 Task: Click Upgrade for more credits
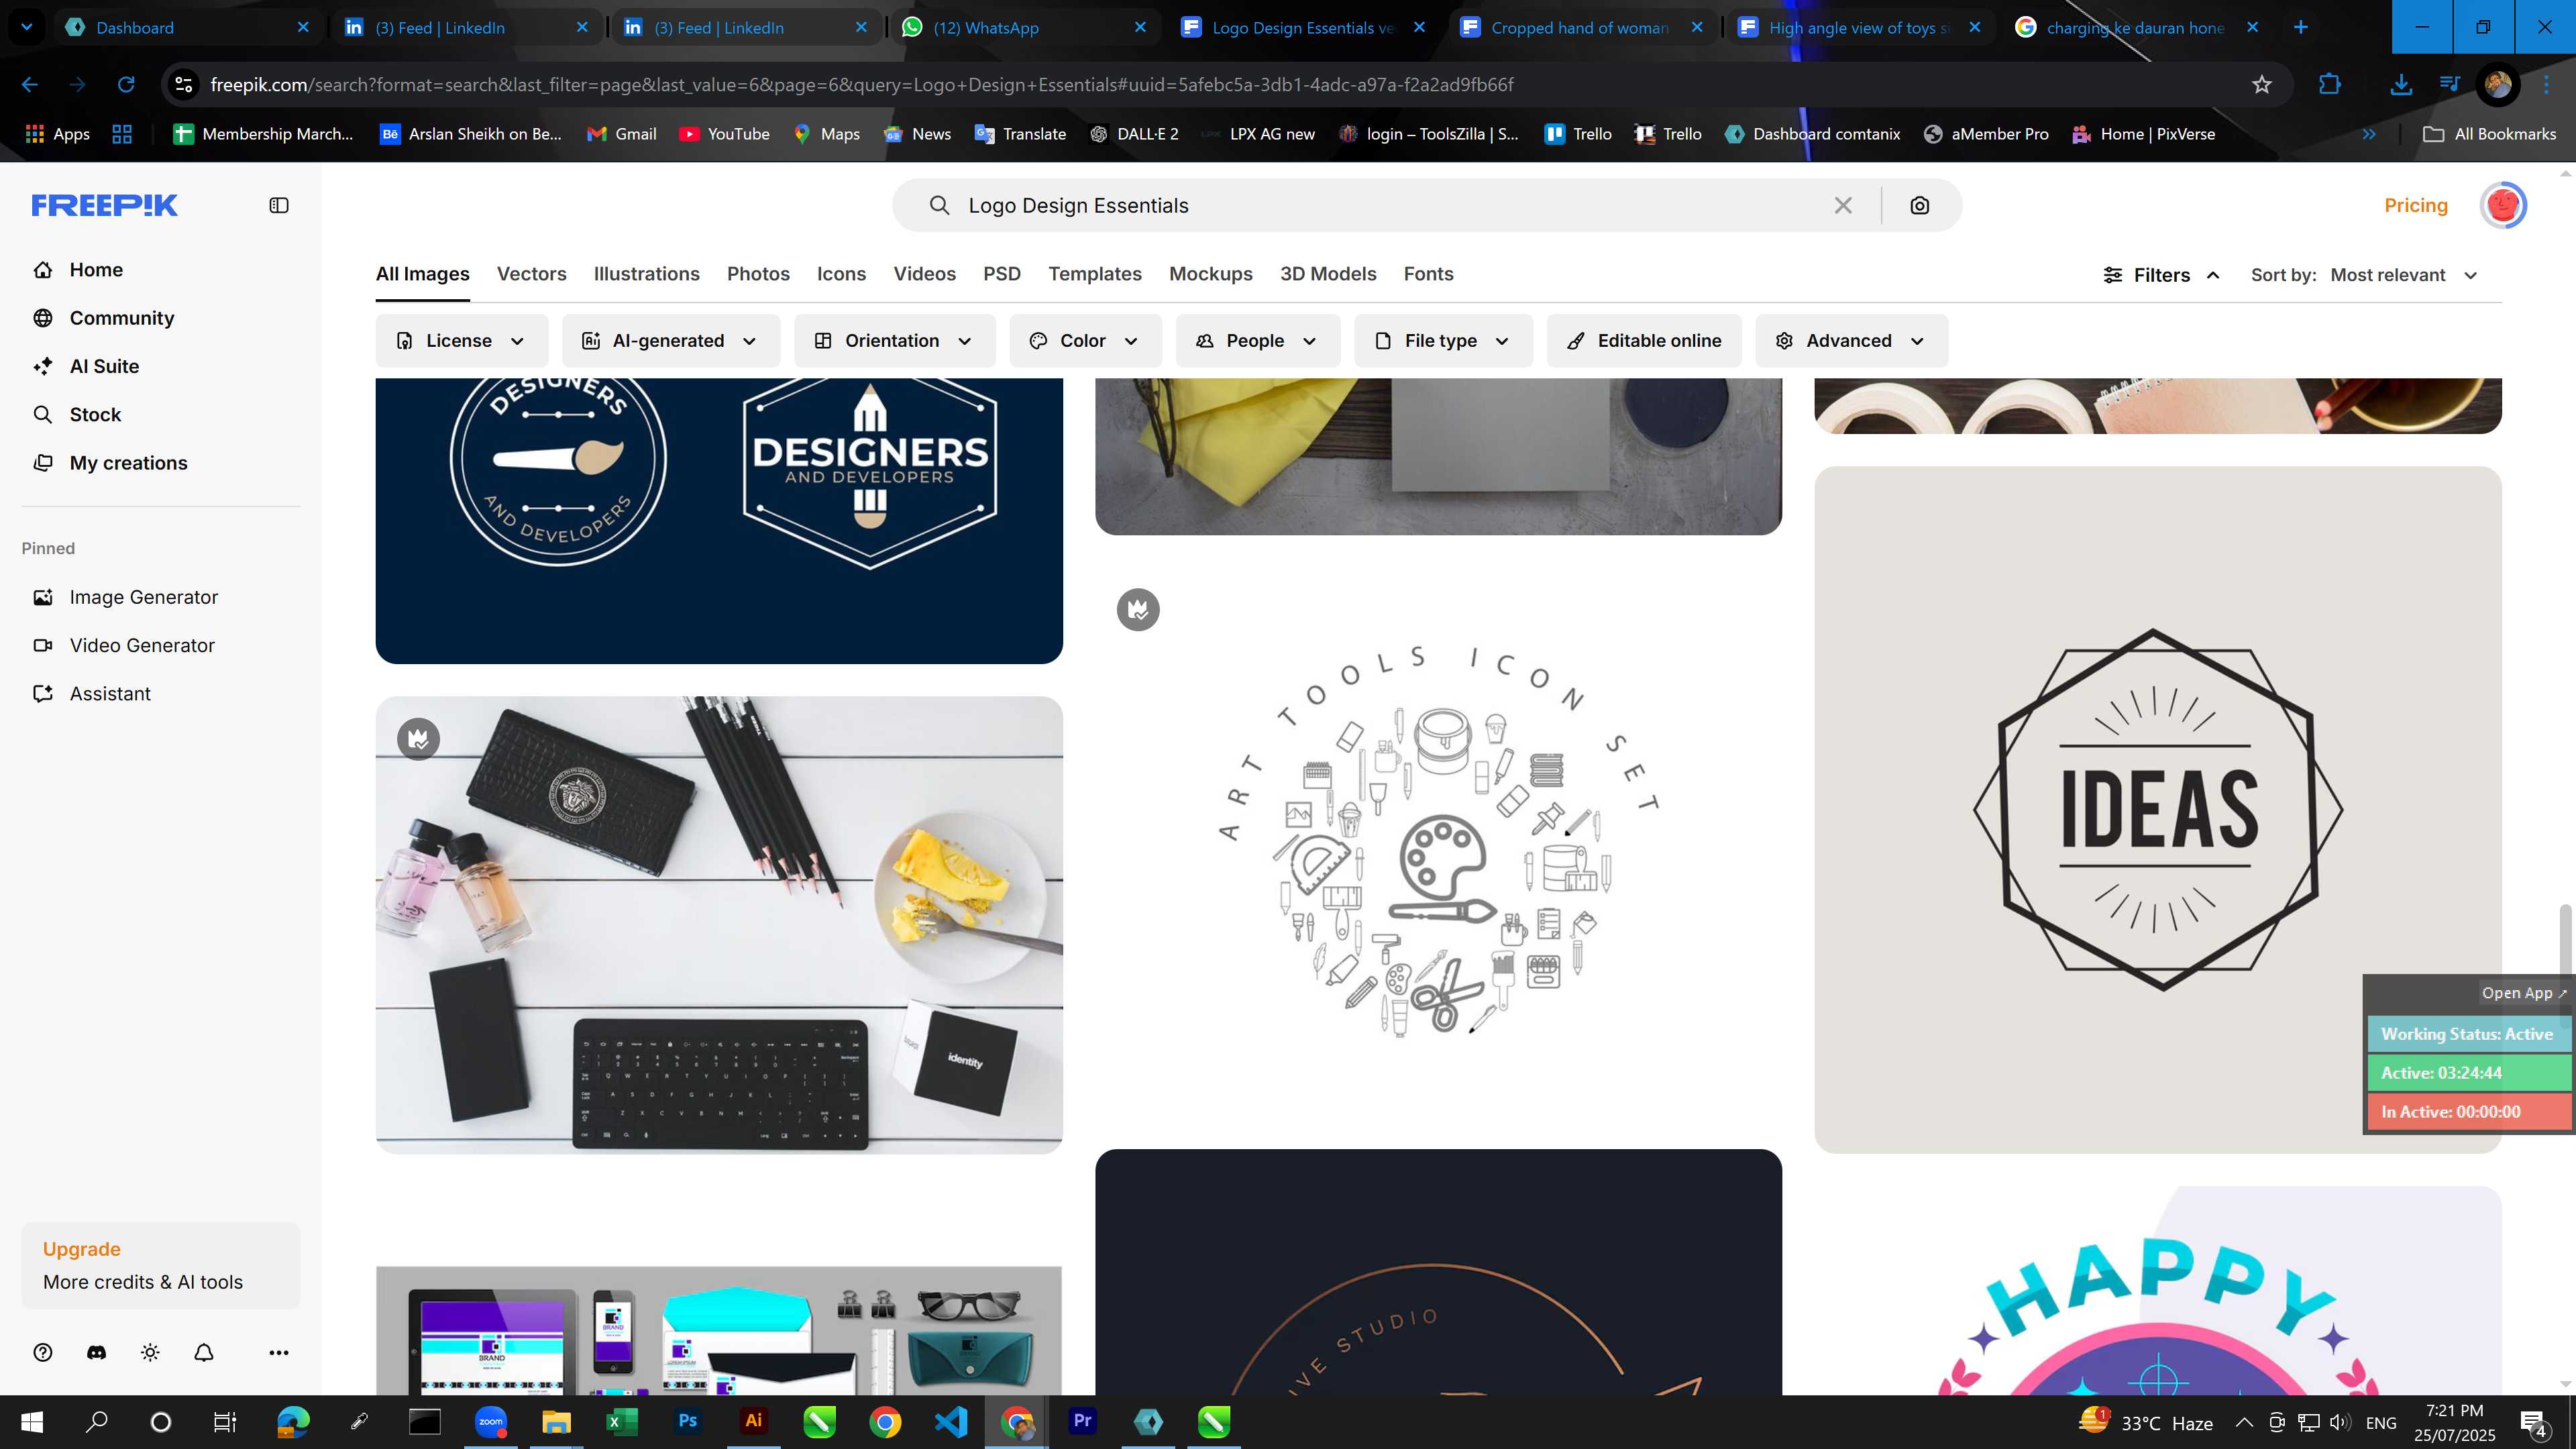(160, 1265)
